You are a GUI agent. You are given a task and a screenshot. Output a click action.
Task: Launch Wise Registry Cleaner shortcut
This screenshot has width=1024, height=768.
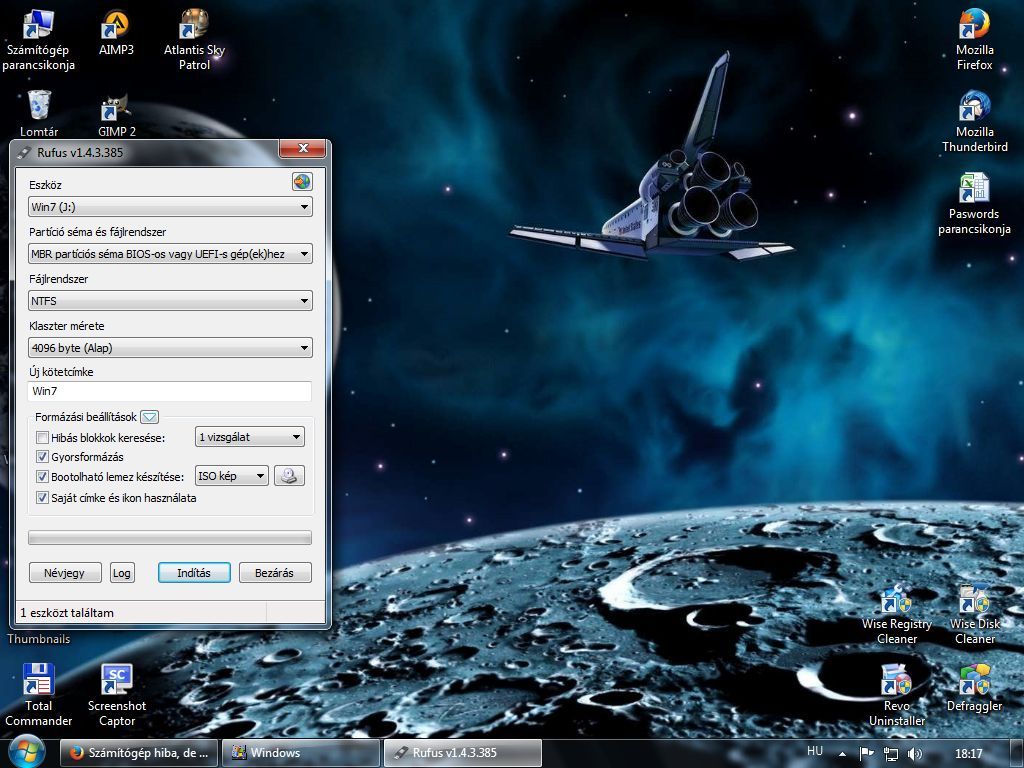click(x=897, y=615)
